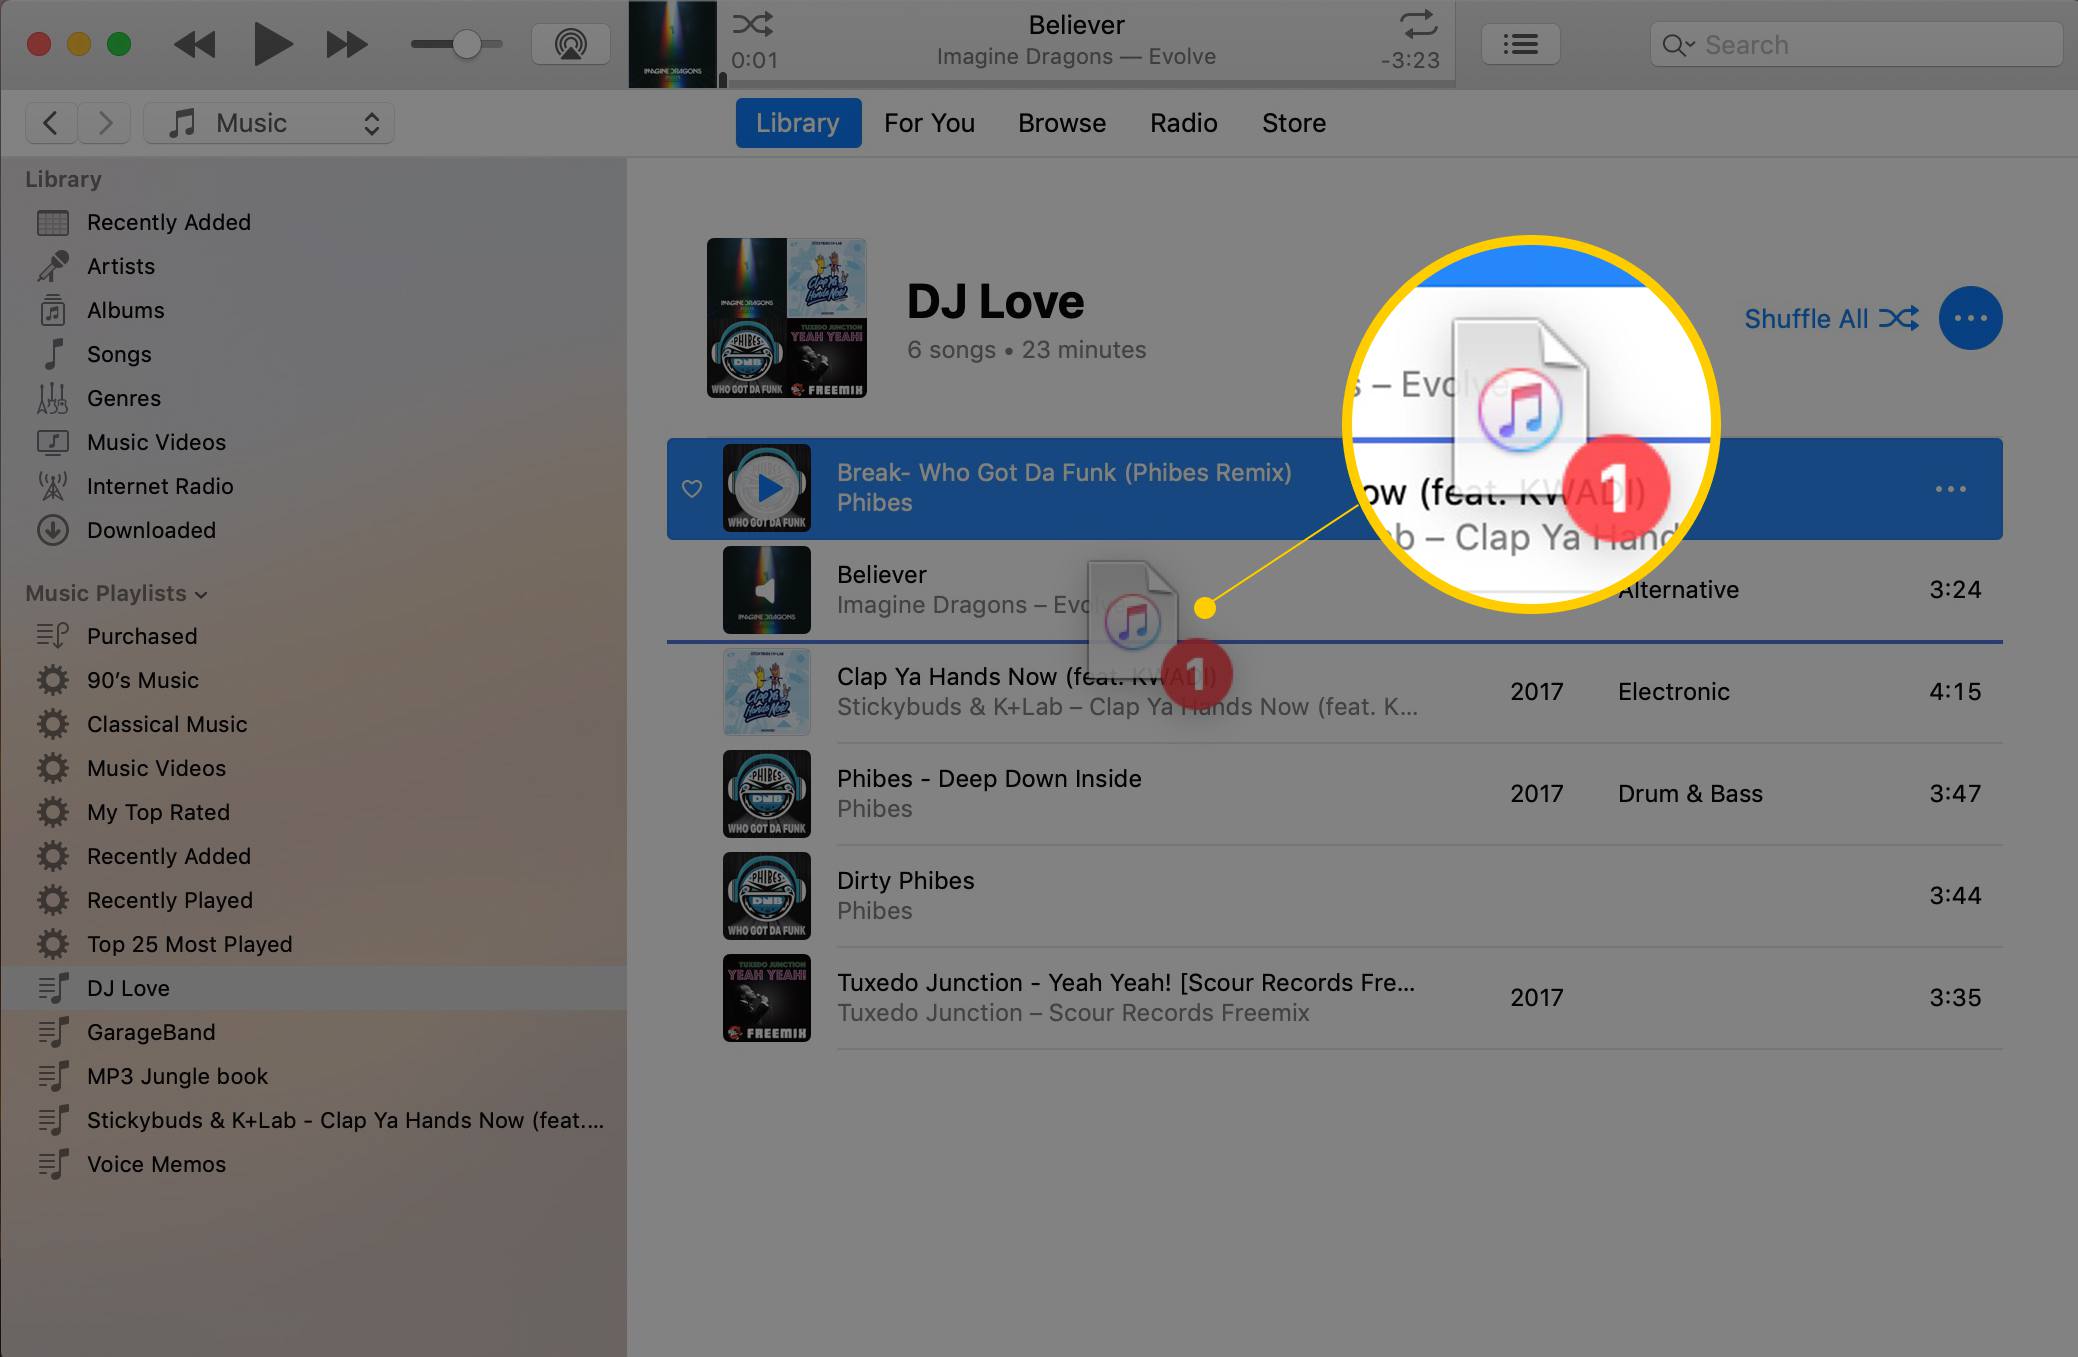Click the For You tab
Viewport: 2078px width, 1357px height.
pos(930,124)
